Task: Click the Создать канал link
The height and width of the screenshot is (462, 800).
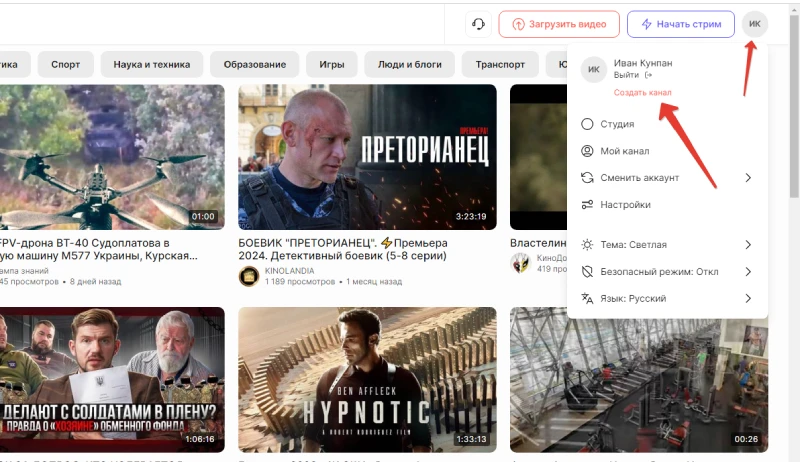Action: (x=642, y=92)
